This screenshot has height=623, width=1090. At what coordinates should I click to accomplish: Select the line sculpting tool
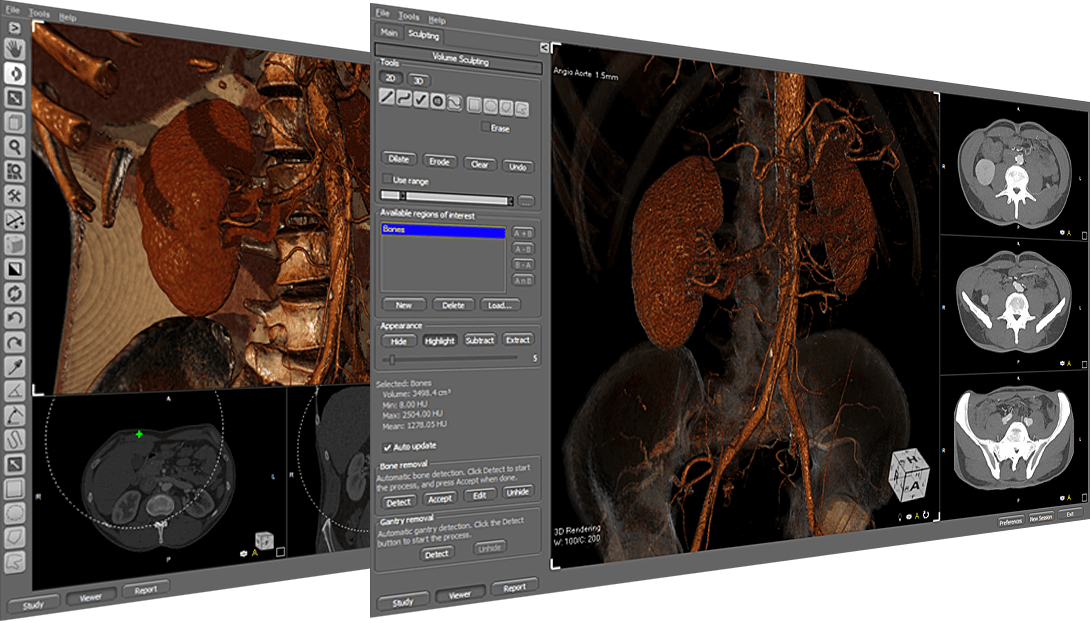[x=388, y=97]
